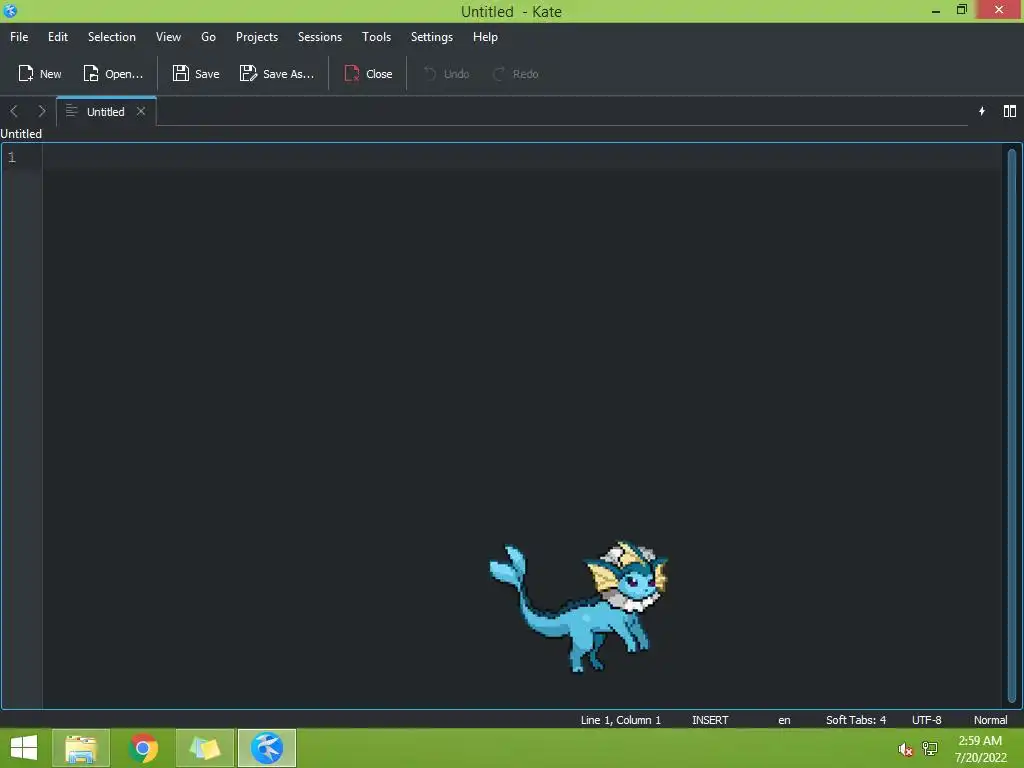The height and width of the screenshot is (768, 1024).
Task: Click Save As... in the toolbar
Action: click(x=277, y=74)
